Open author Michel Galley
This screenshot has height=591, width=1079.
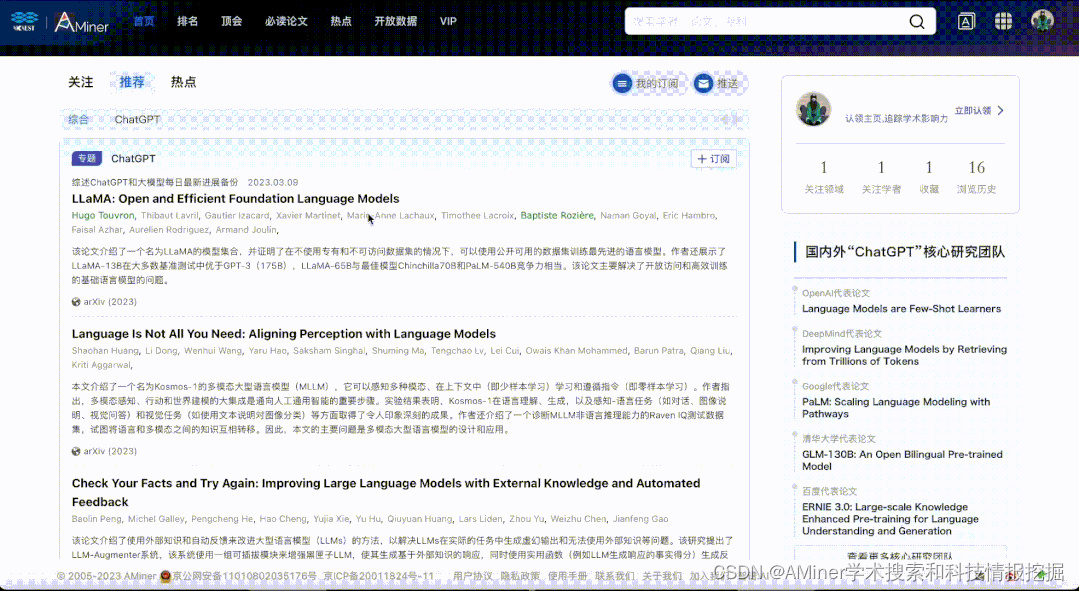click(x=156, y=519)
